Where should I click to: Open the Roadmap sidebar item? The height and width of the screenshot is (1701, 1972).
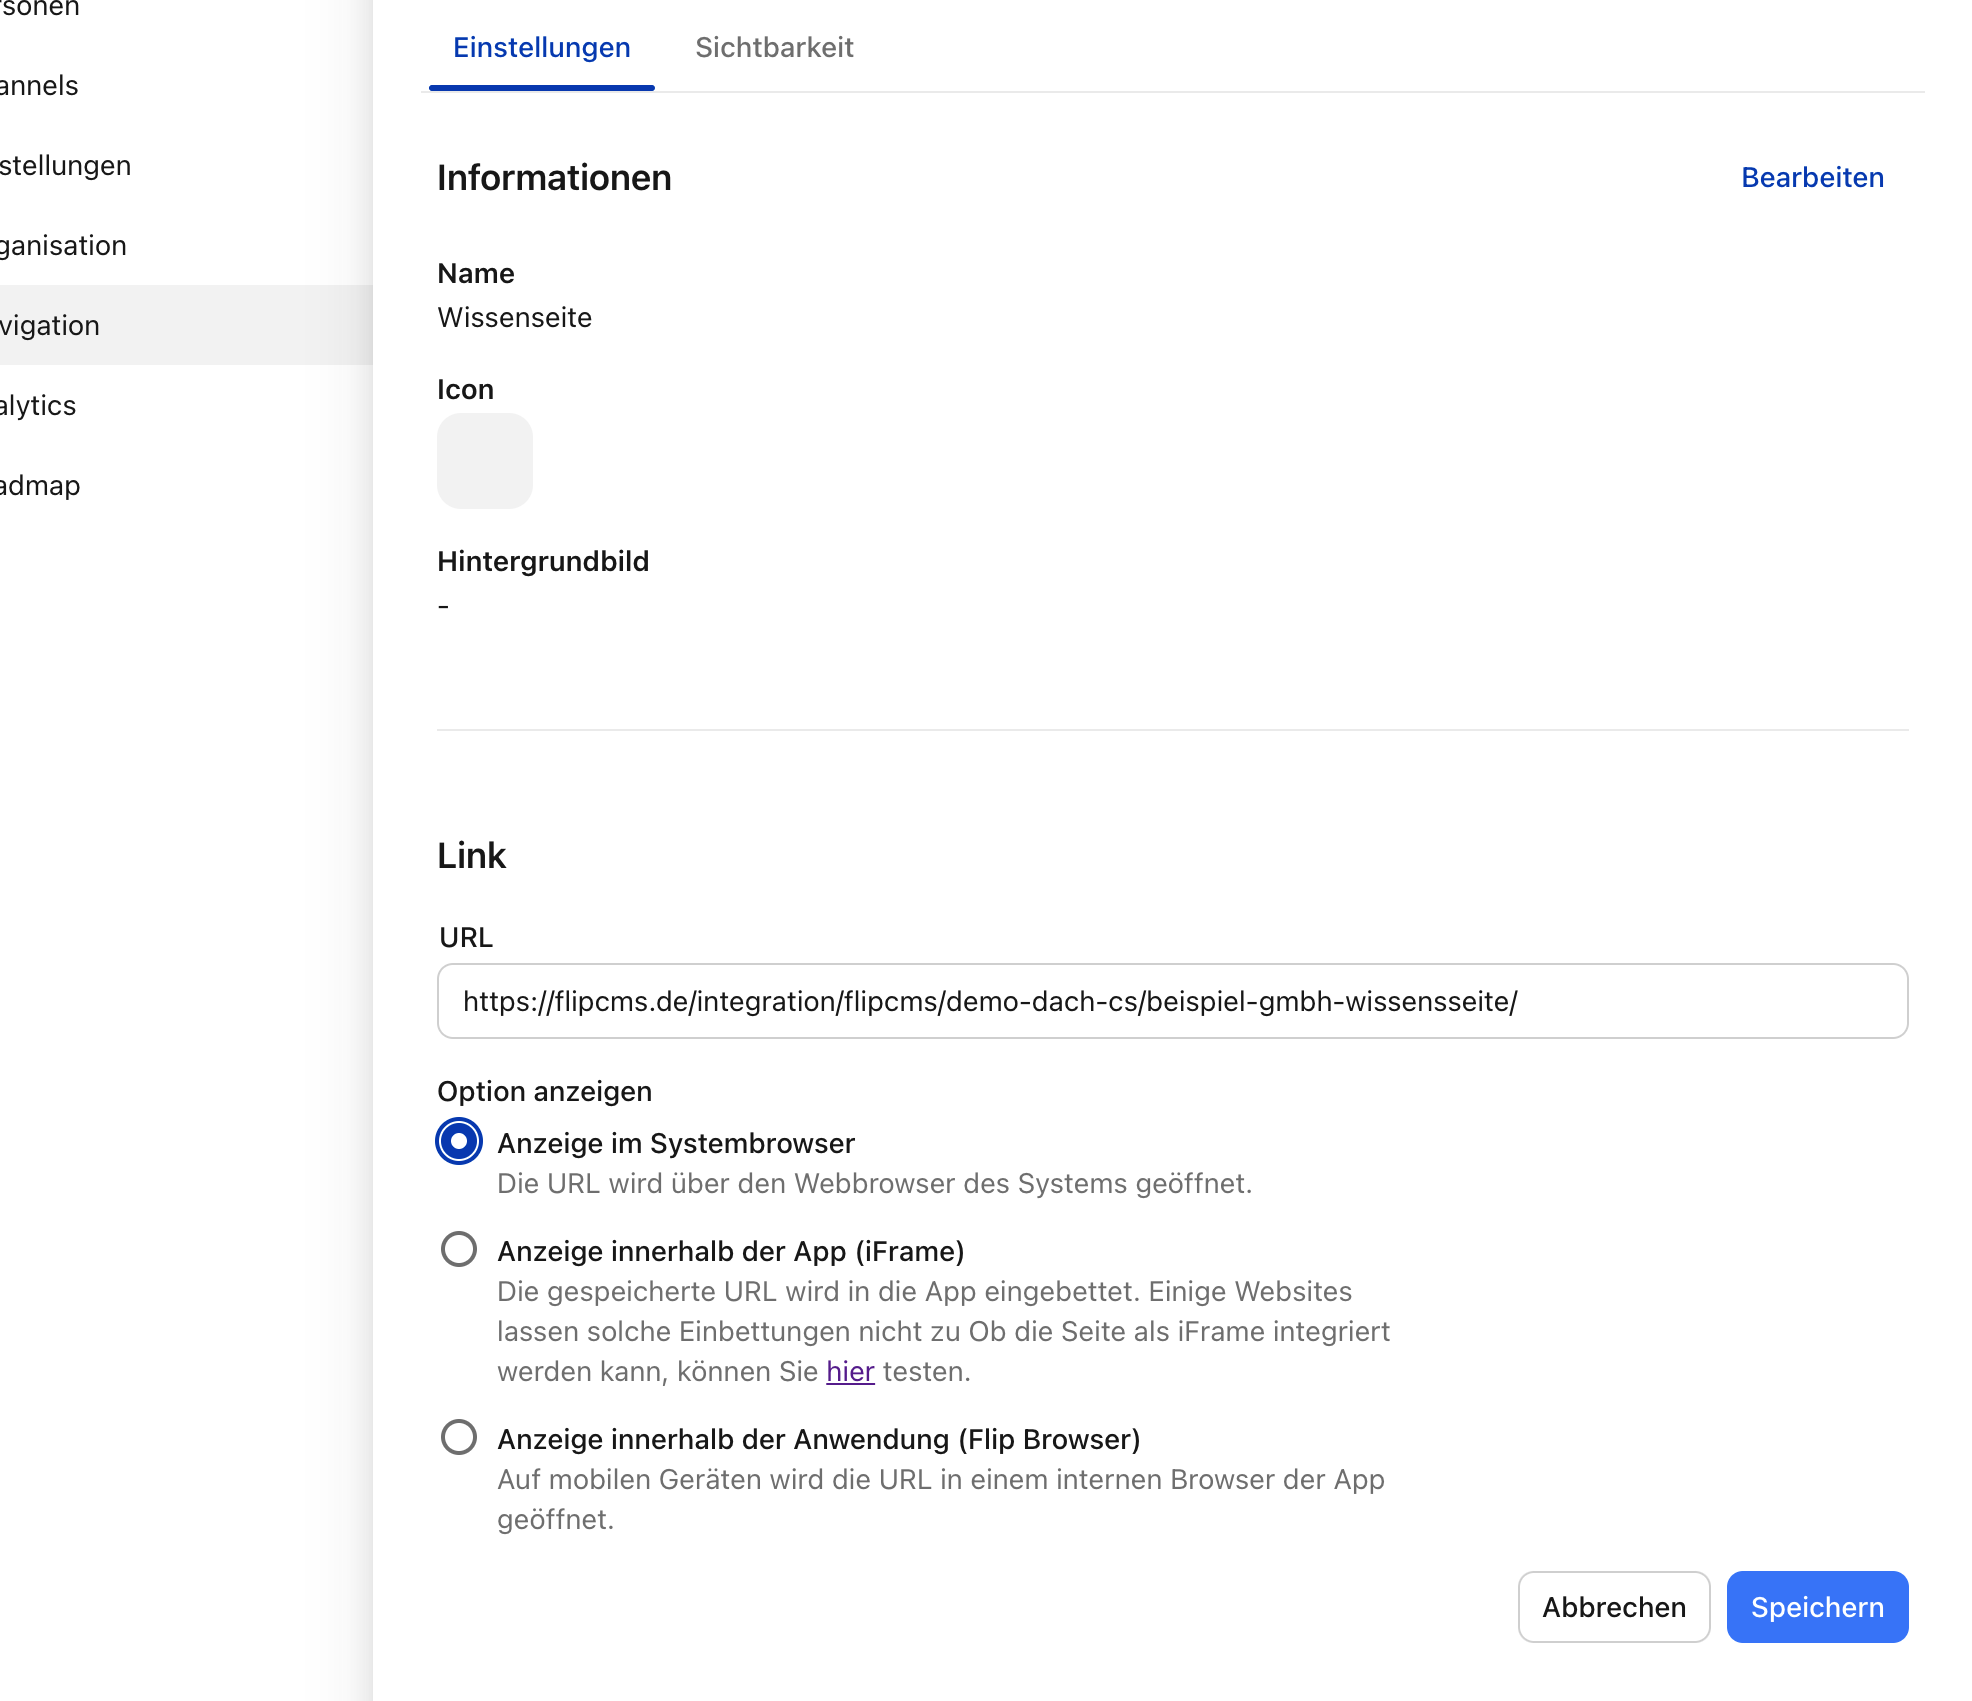coord(186,485)
